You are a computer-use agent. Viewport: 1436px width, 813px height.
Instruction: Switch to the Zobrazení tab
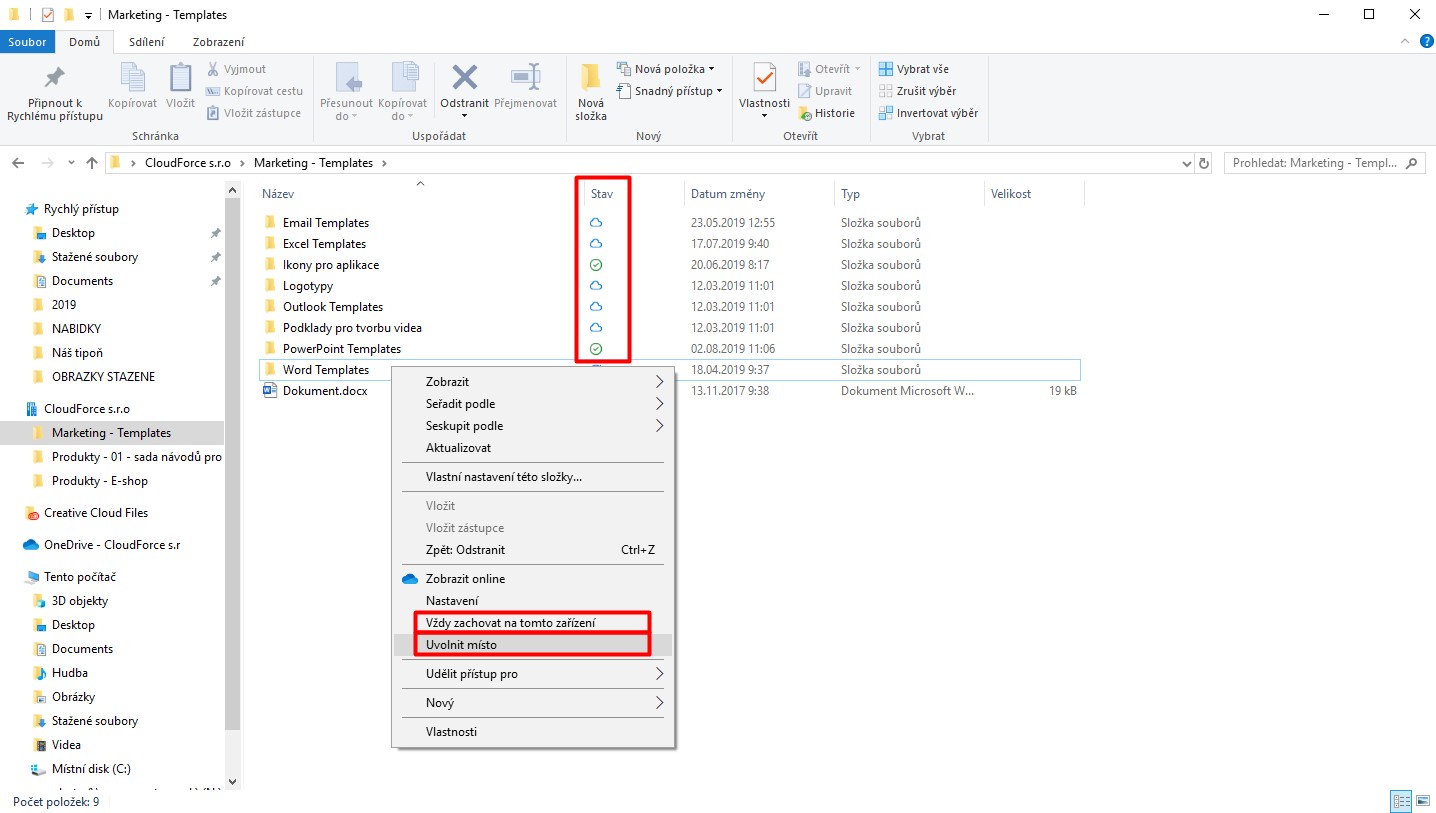tap(219, 42)
